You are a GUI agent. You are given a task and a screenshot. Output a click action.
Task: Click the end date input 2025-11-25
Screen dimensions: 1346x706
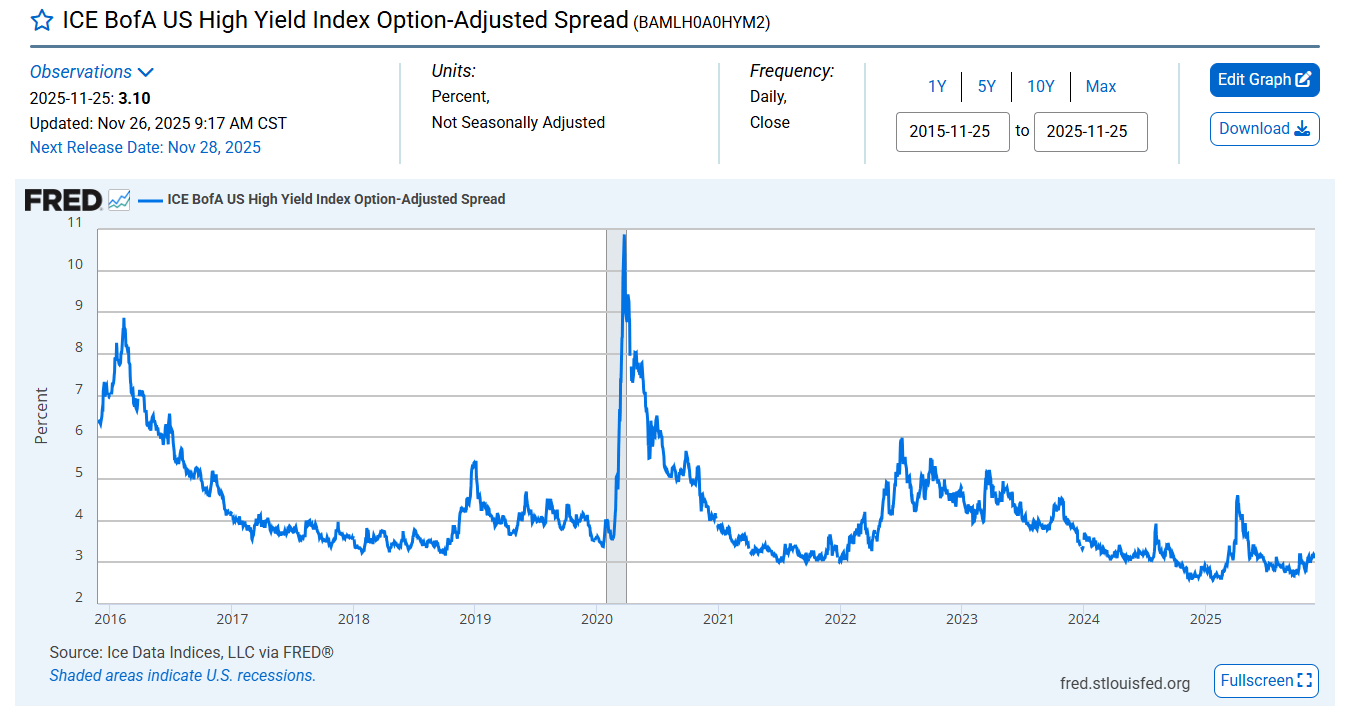[1090, 131]
